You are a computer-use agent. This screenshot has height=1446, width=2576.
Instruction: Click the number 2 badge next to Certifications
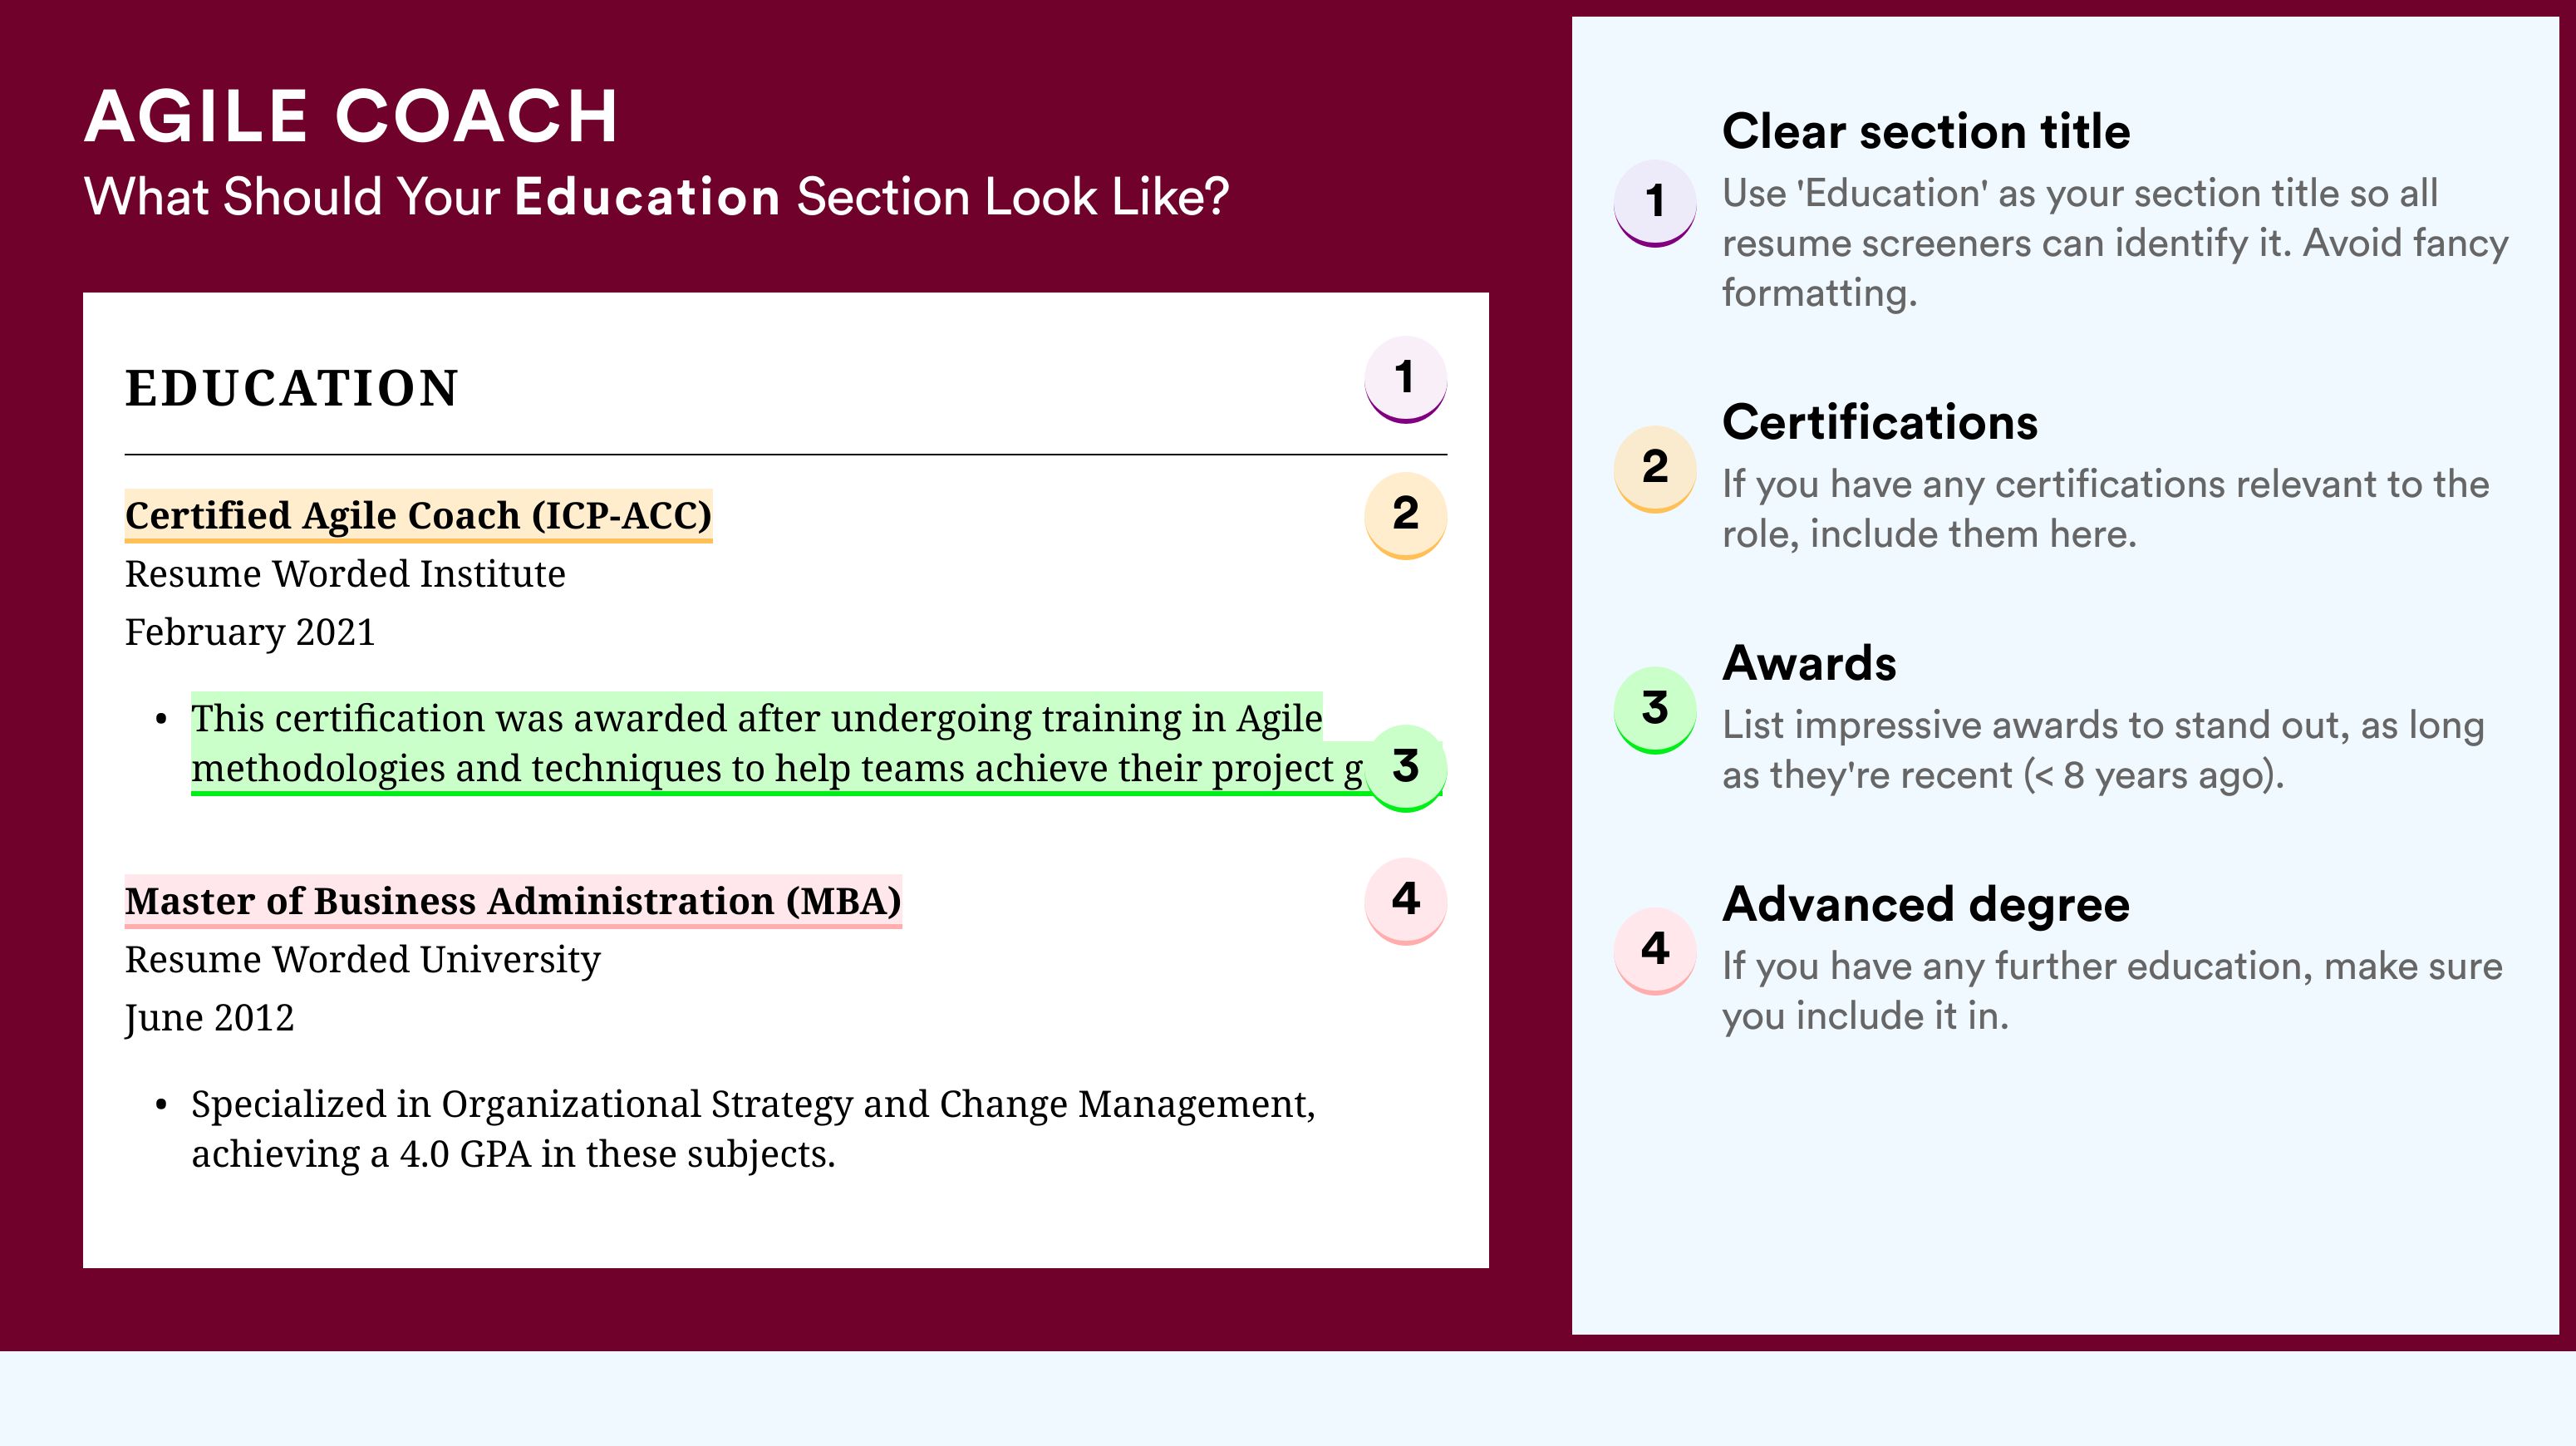(x=1654, y=469)
